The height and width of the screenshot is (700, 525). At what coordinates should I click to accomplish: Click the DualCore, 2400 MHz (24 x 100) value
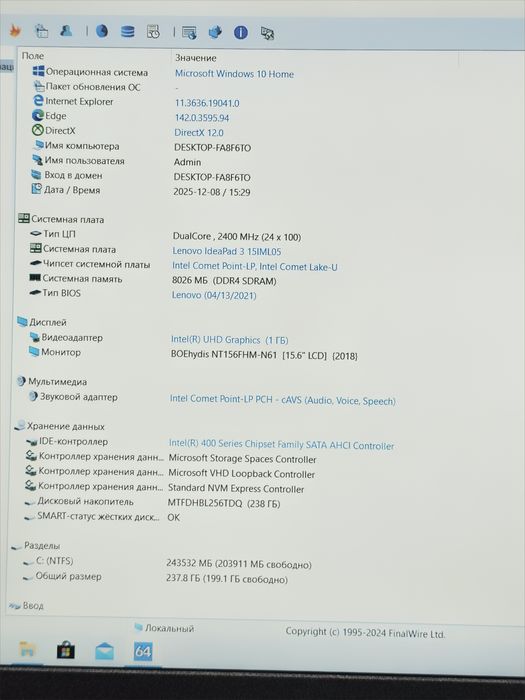(237, 237)
